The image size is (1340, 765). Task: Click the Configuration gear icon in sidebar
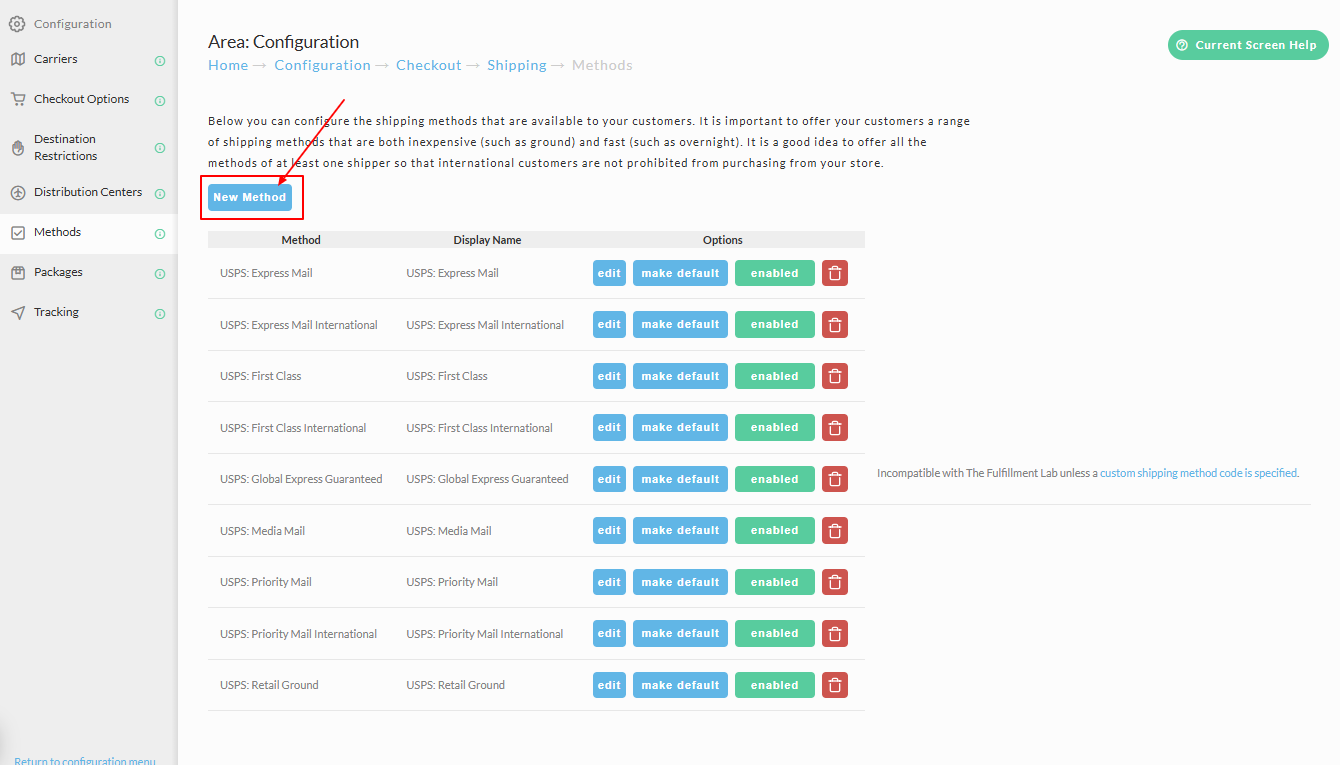[x=17, y=24]
